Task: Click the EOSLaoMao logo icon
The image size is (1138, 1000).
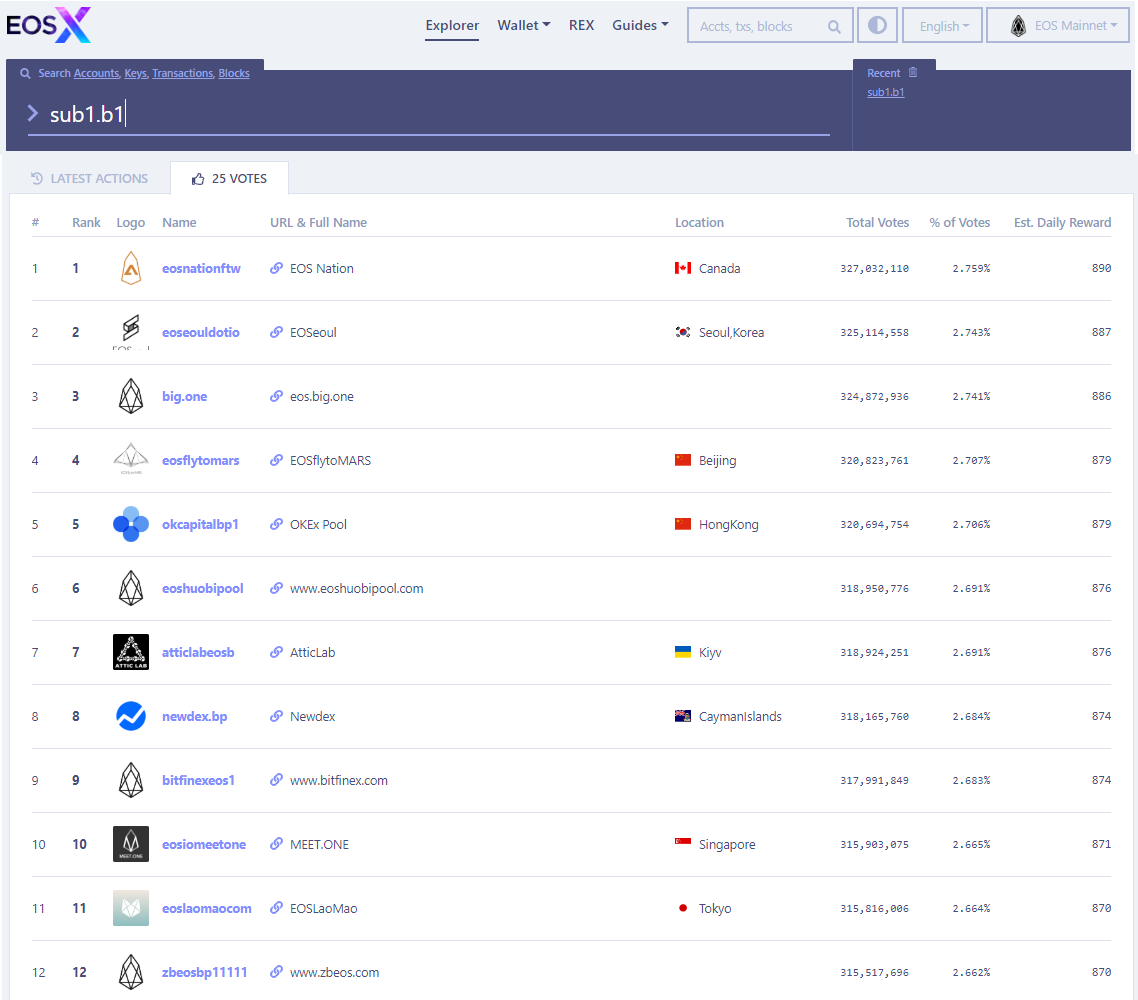Action: coord(131,908)
